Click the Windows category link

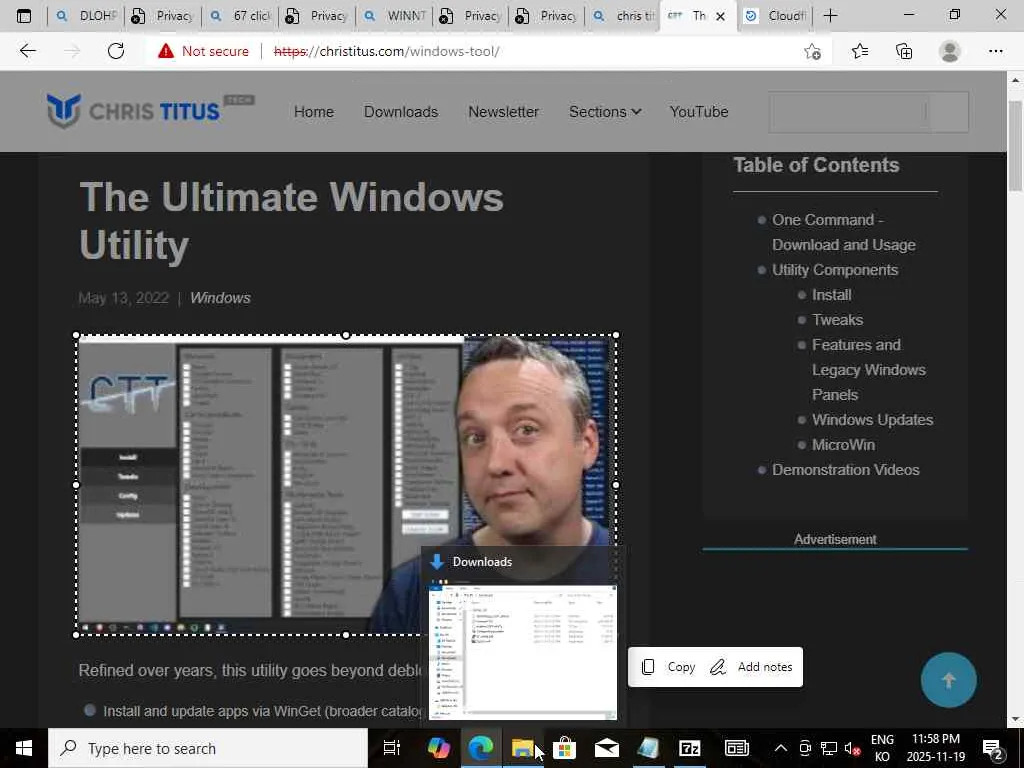point(220,298)
